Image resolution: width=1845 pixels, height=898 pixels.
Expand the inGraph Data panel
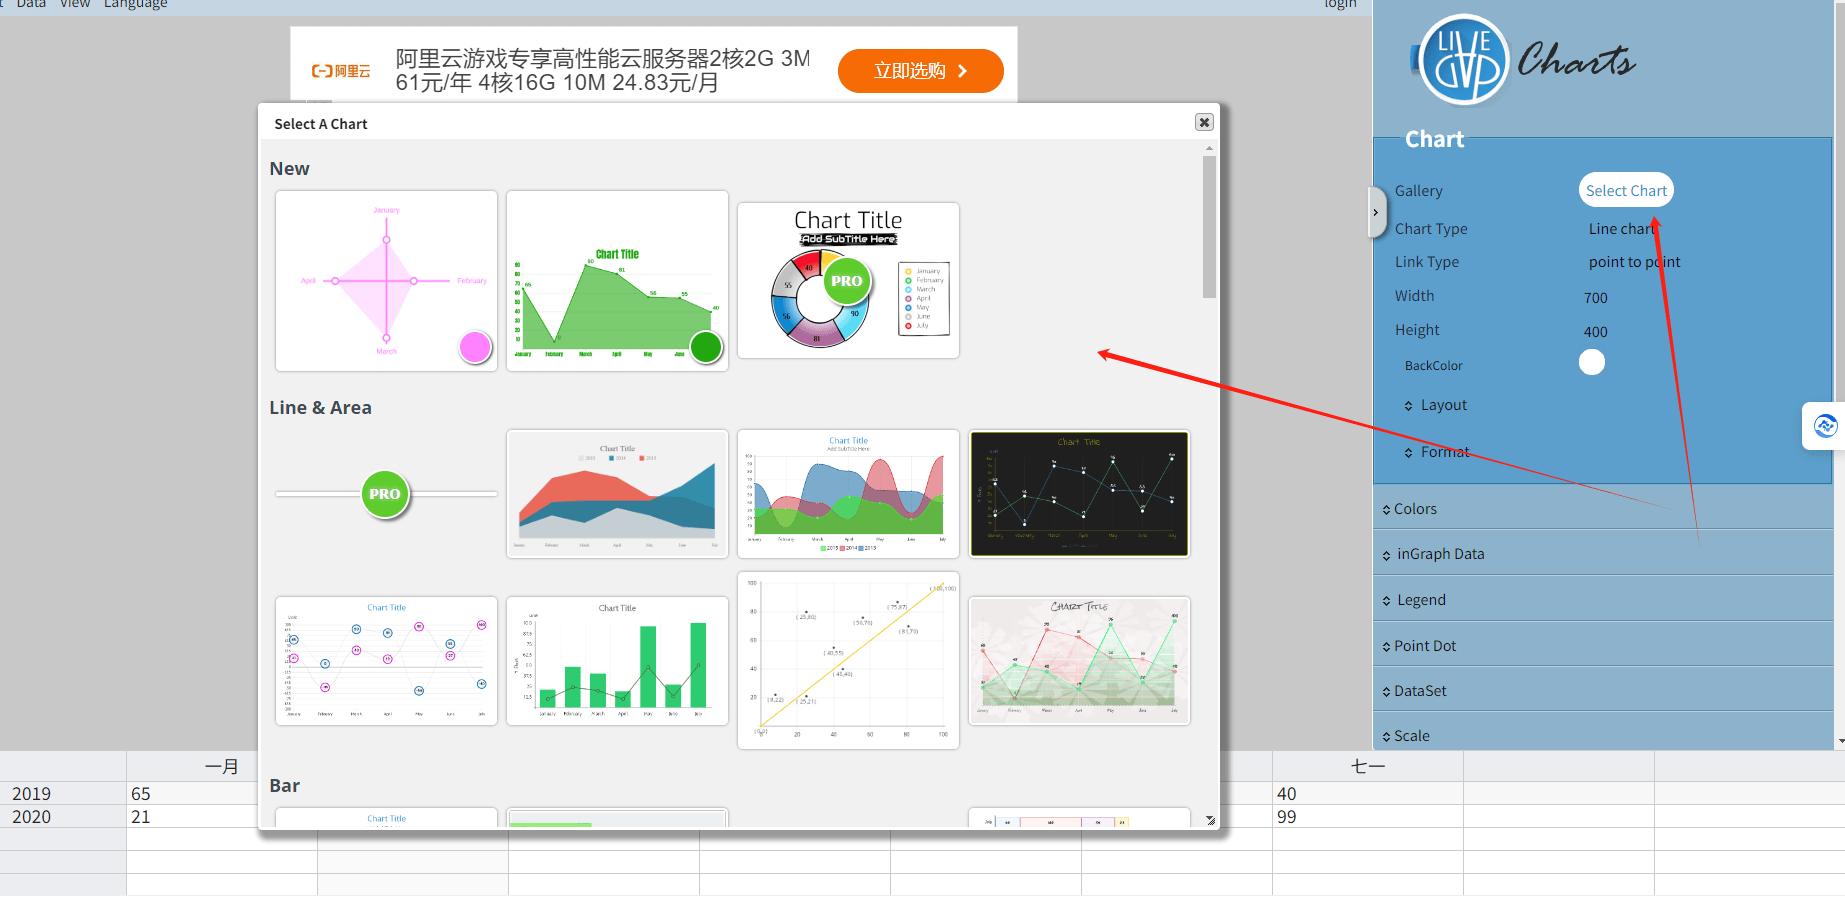pyautogui.click(x=1602, y=554)
